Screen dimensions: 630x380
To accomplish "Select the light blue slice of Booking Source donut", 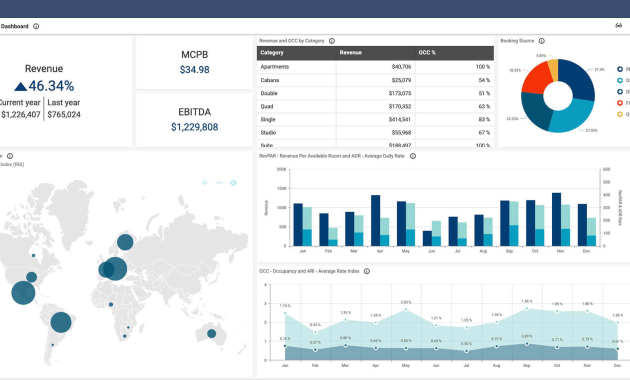I will 571,116.
